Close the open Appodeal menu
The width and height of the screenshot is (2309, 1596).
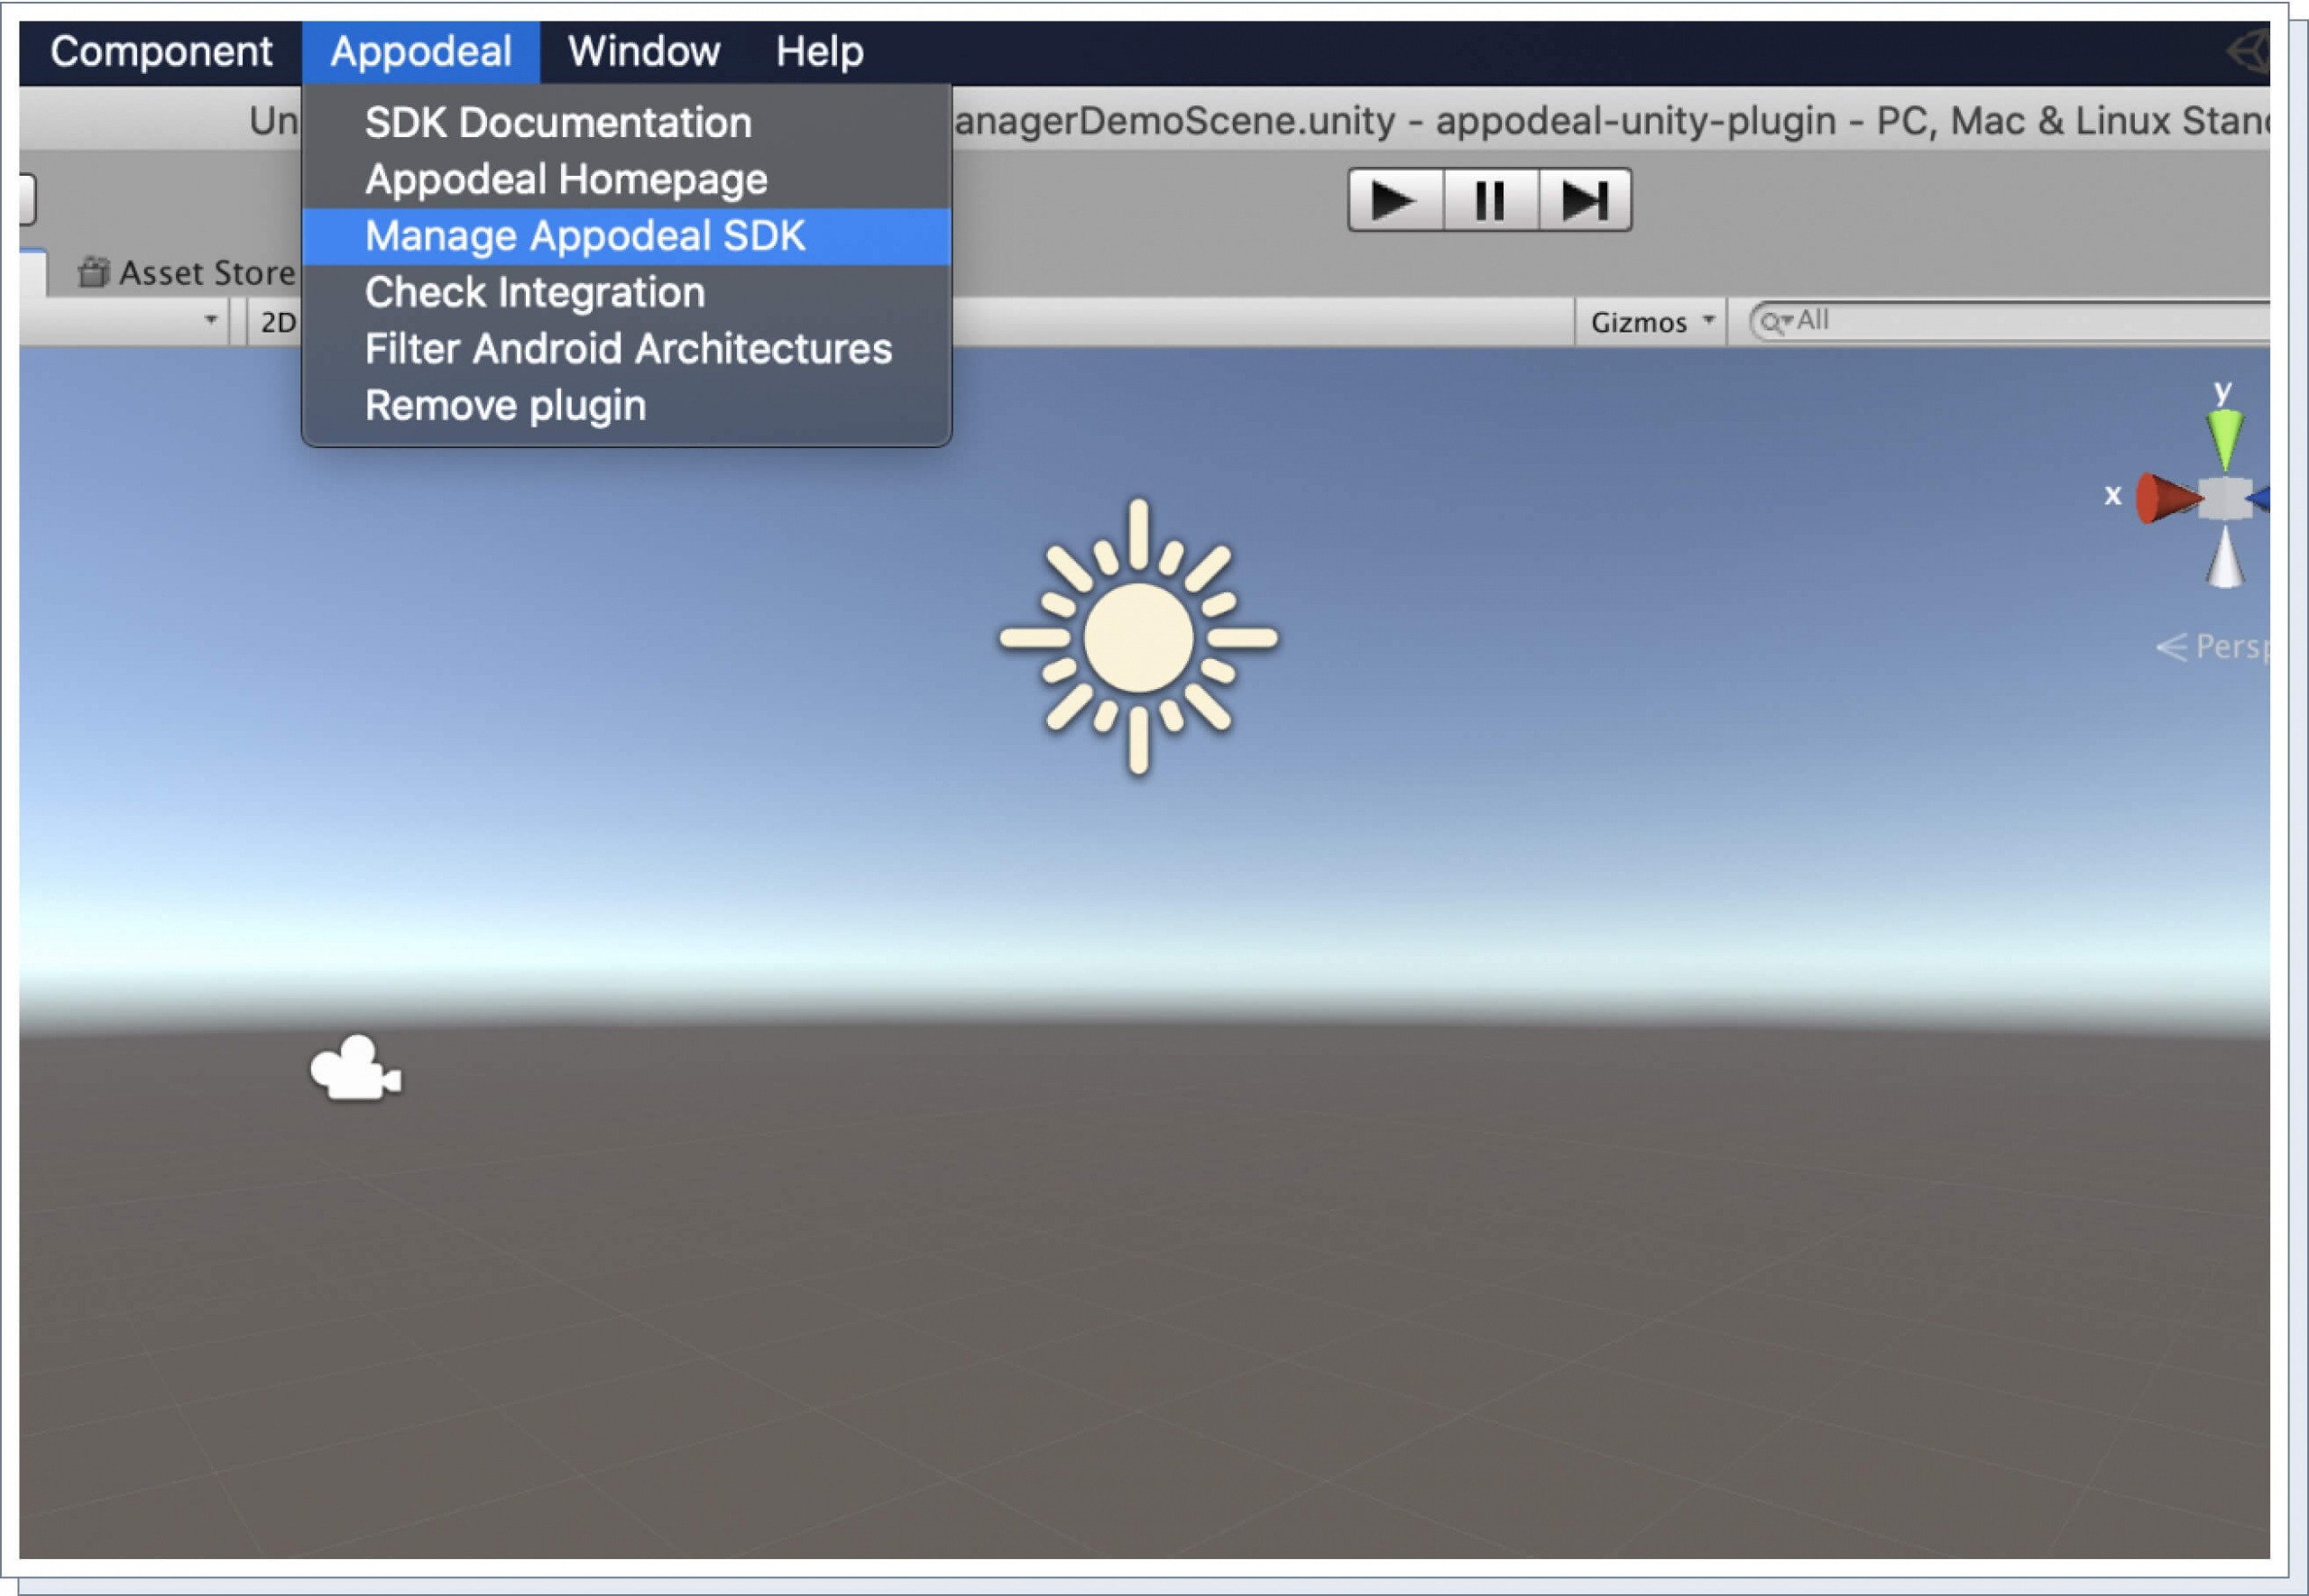(x=421, y=52)
